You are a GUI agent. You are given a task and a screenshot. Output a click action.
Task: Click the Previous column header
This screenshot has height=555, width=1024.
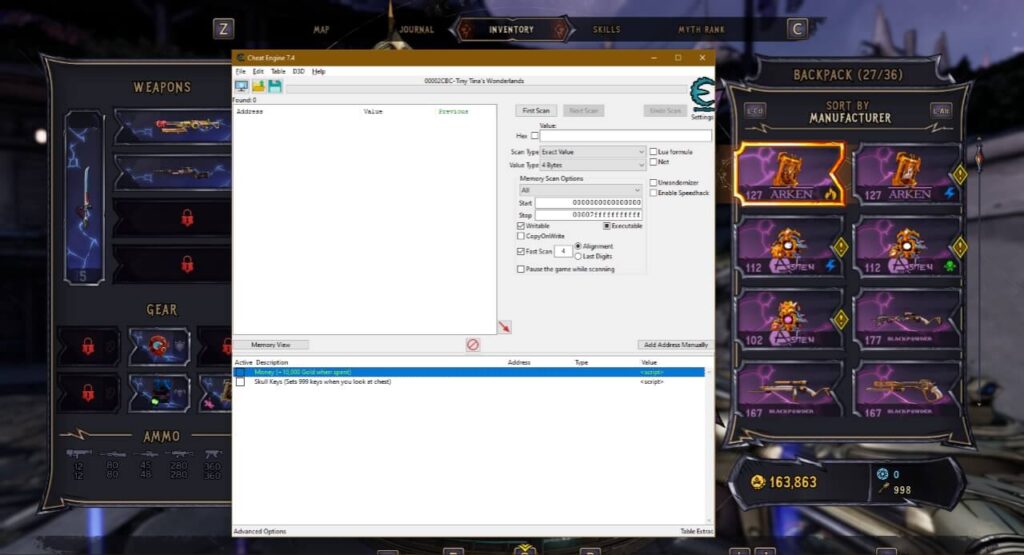[453, 112]
